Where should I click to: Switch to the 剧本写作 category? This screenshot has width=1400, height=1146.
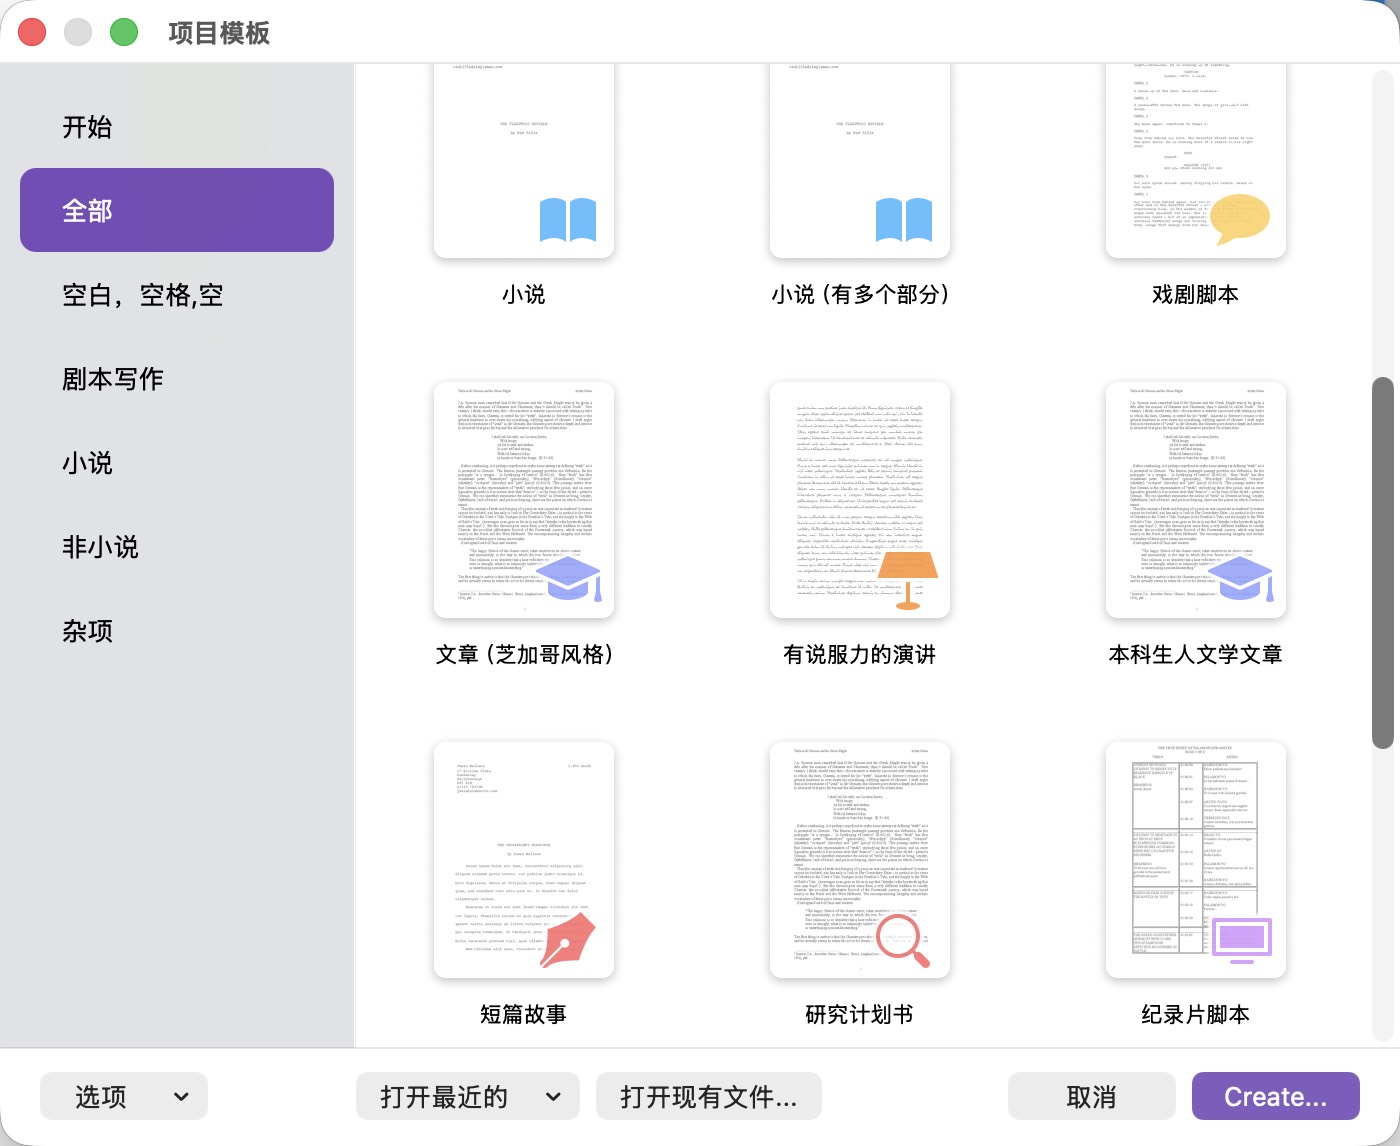[113, 379]
